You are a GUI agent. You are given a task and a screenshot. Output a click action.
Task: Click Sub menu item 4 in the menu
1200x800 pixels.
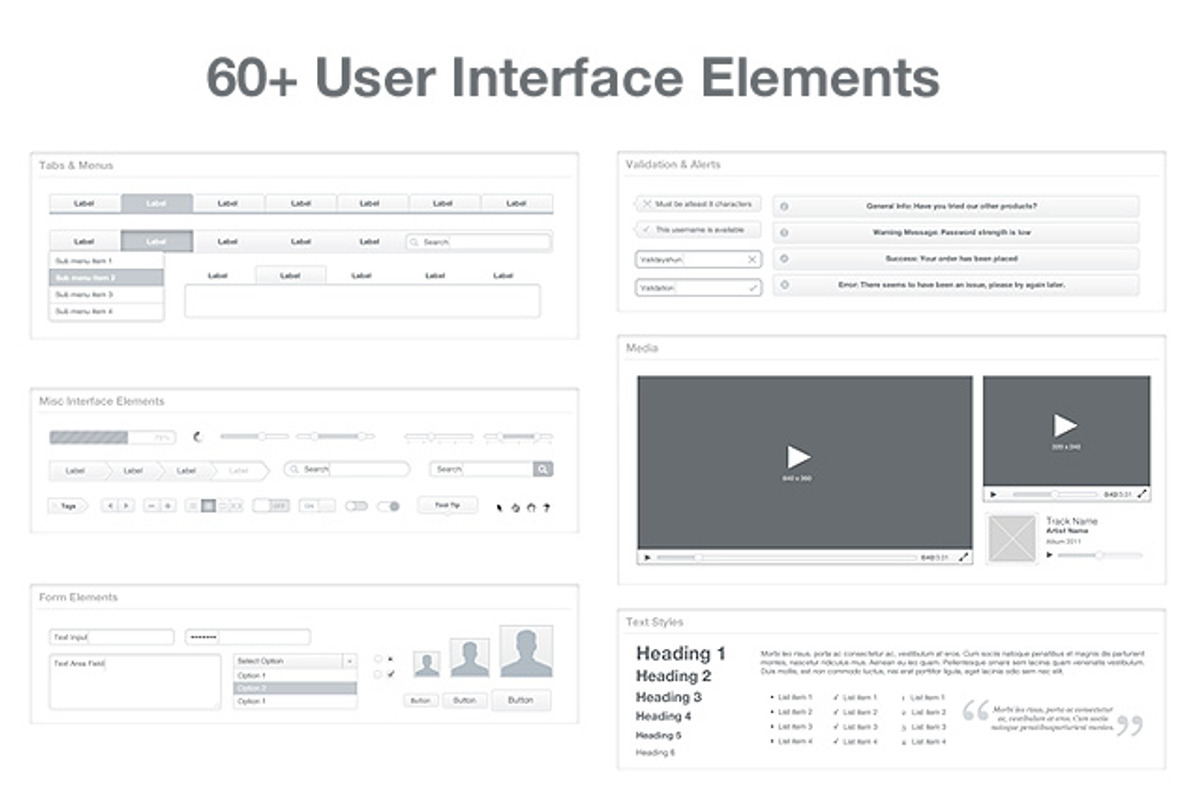coord(105,311)
